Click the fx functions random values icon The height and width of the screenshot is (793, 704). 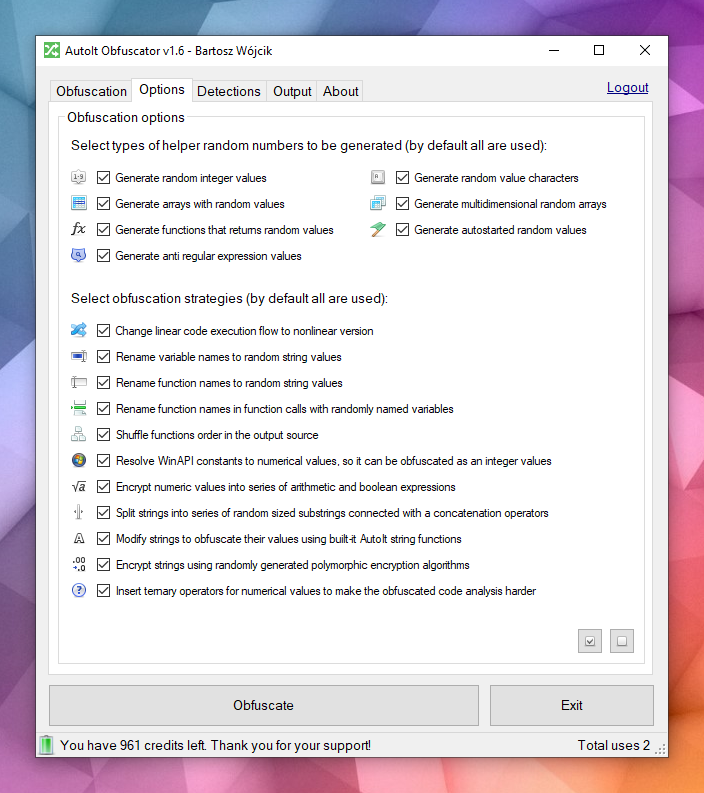coord(78,229)
